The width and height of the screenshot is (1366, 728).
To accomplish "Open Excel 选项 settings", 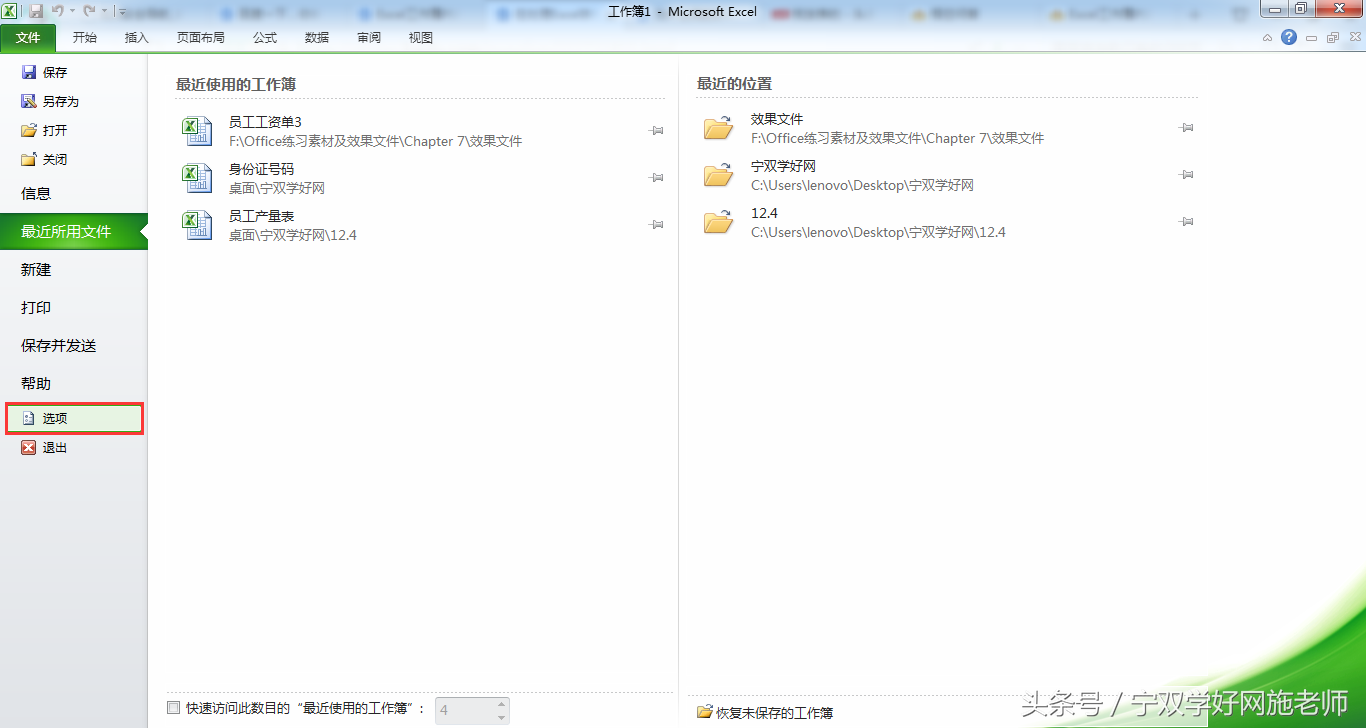I will 74,419.
